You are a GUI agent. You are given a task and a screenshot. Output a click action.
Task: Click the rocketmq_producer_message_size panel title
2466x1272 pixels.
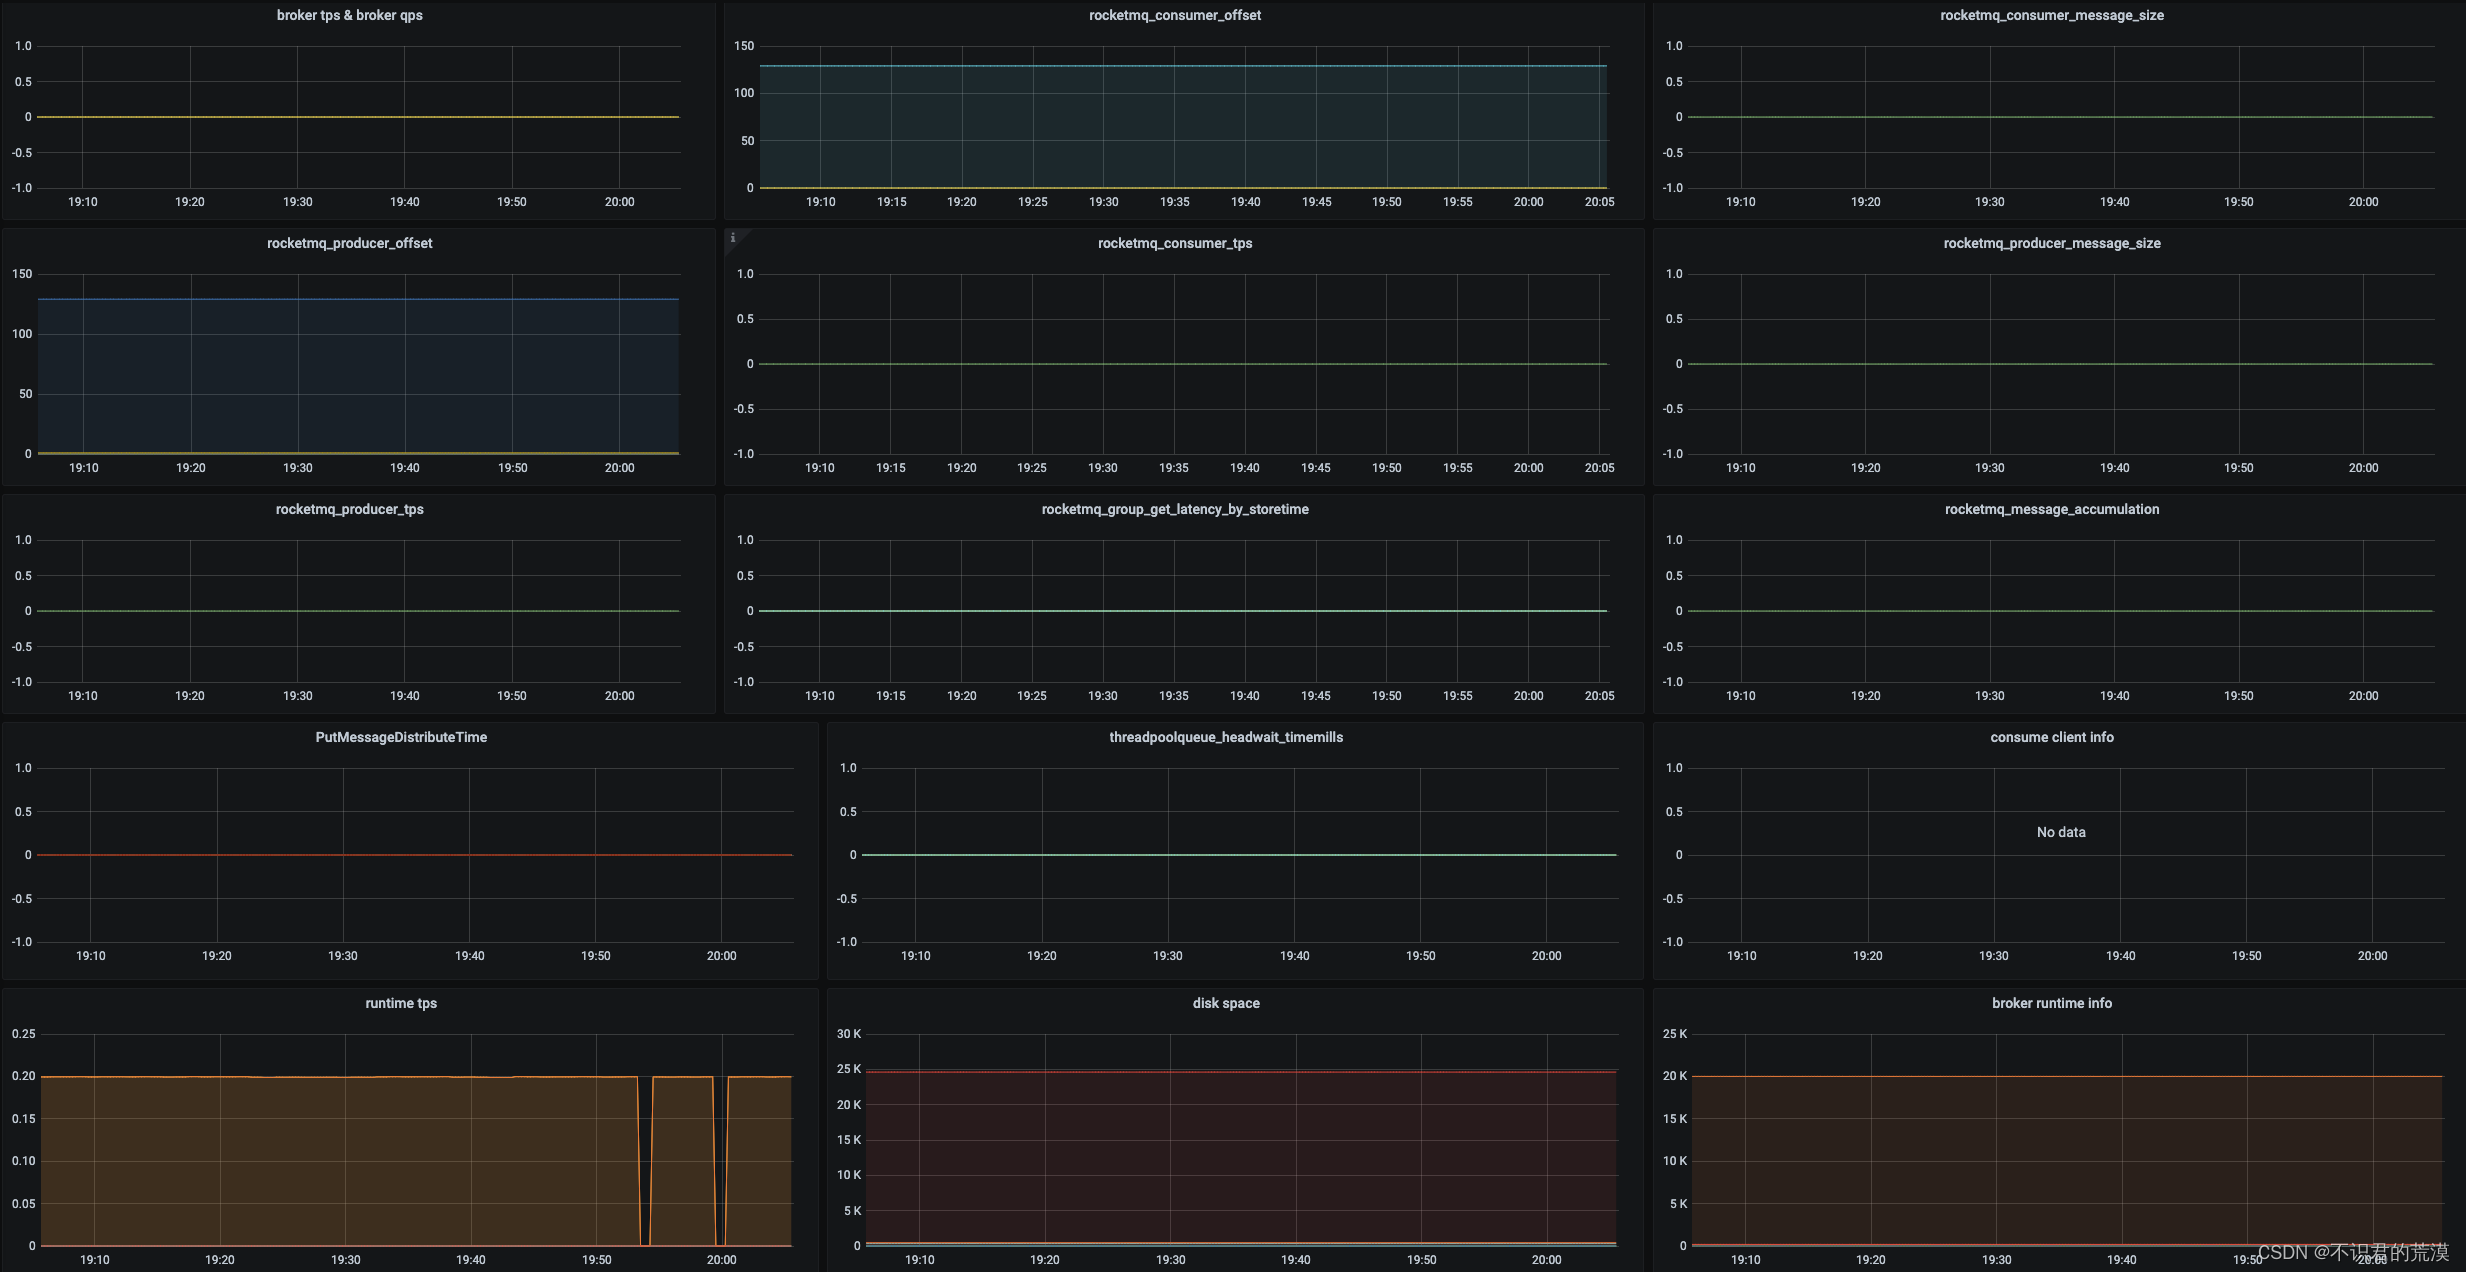(2051, 243)
